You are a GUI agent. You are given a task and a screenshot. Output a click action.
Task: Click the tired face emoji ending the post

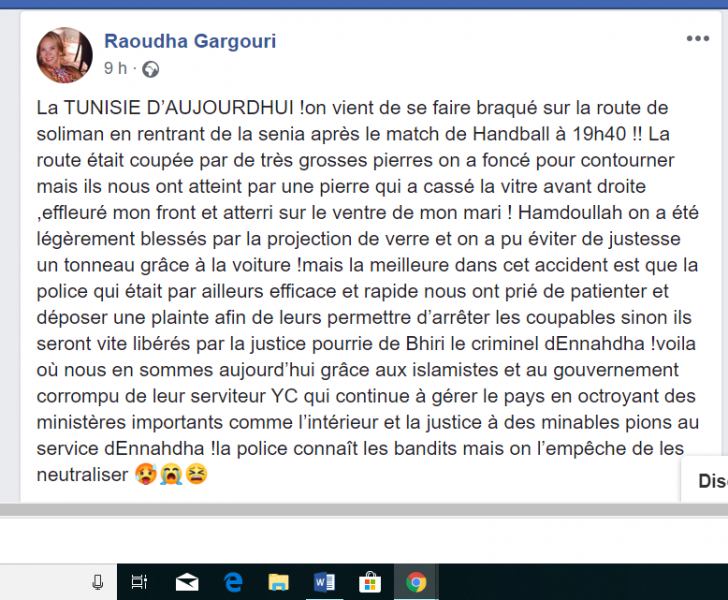coord(196,475)
